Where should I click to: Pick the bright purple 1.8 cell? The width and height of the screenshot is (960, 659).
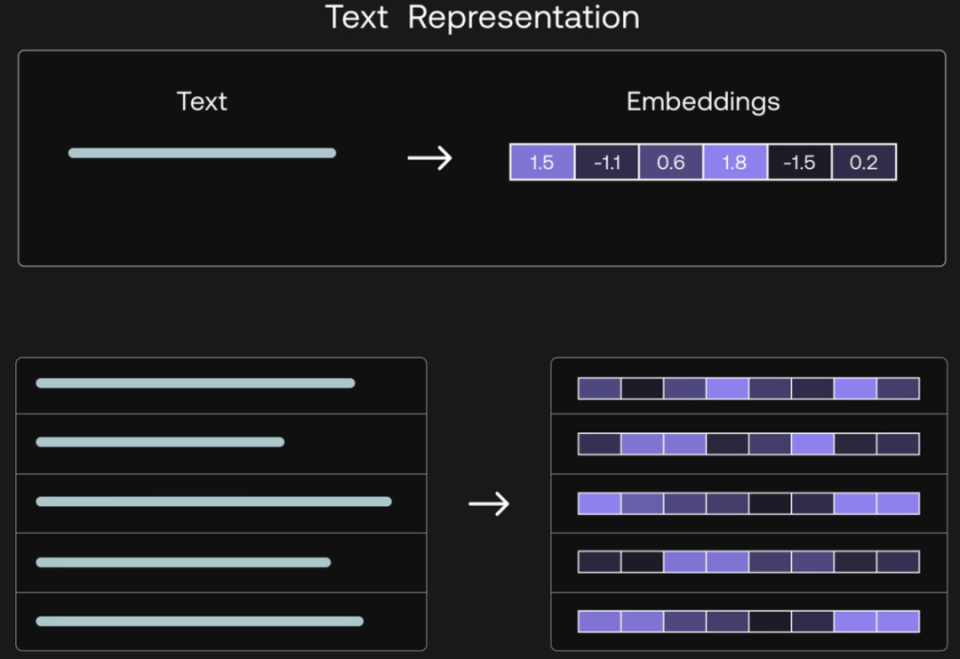[735, 162]
